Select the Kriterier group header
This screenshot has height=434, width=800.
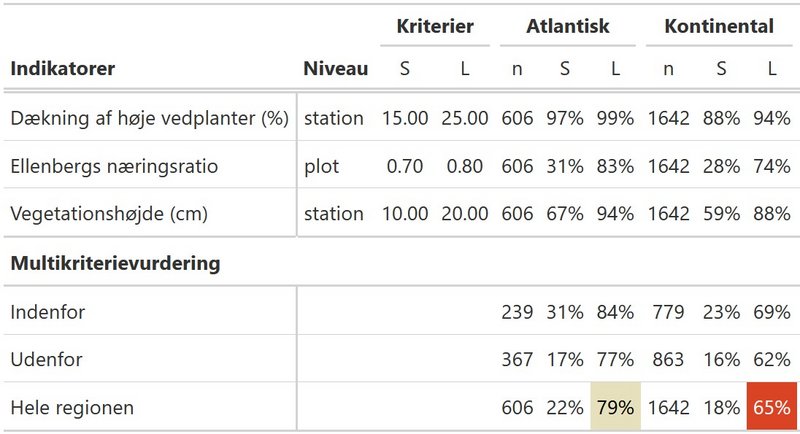point(435,26)
